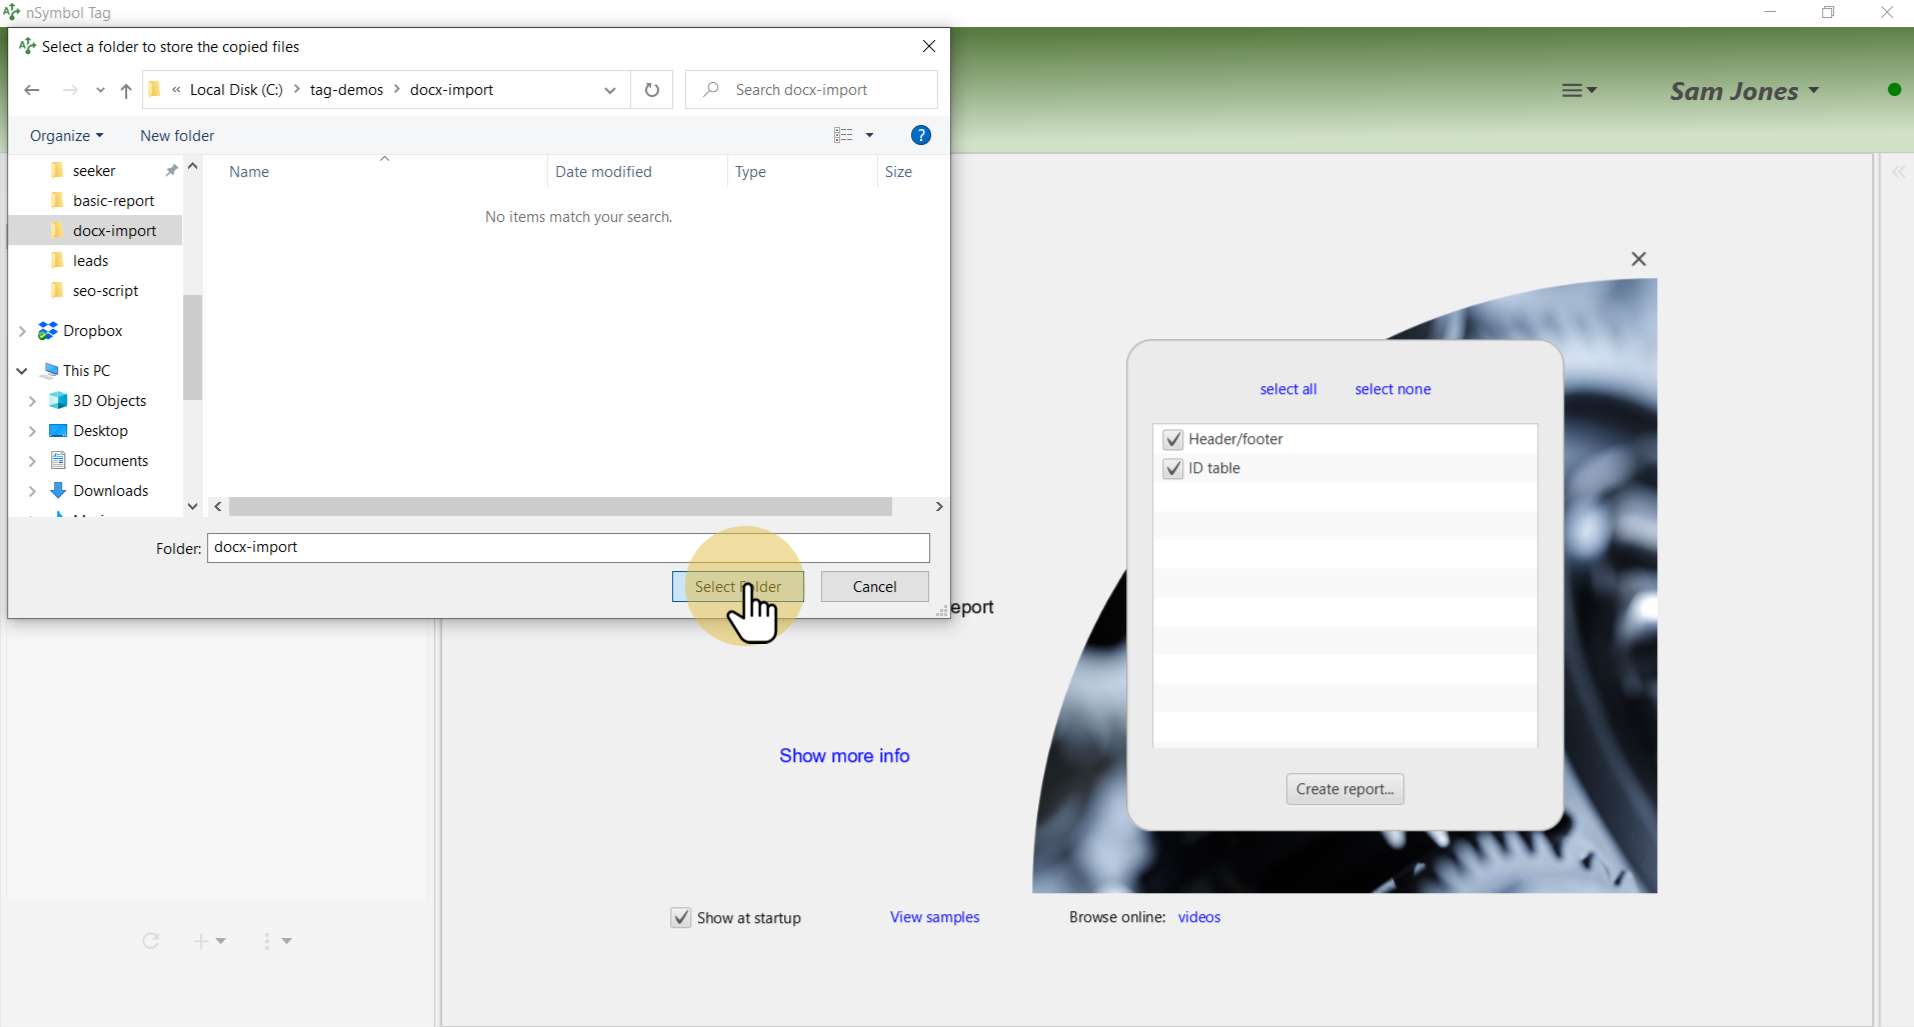Open Downloads in navigation pane

110,491
